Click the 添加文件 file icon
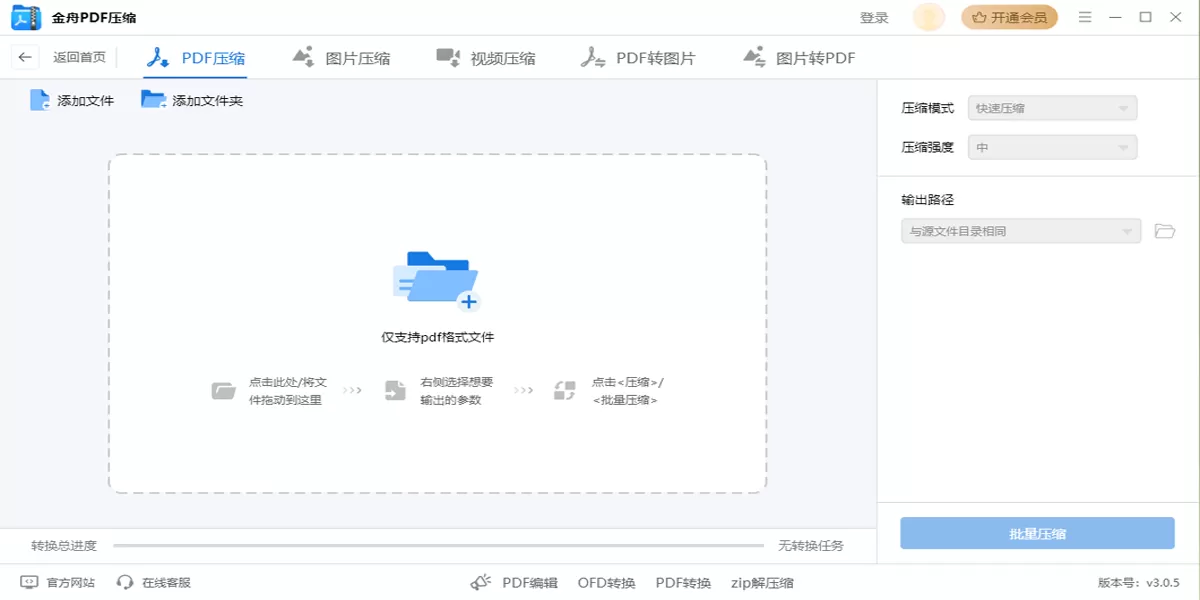The image size is (1200, 600). tap(40, 100)
